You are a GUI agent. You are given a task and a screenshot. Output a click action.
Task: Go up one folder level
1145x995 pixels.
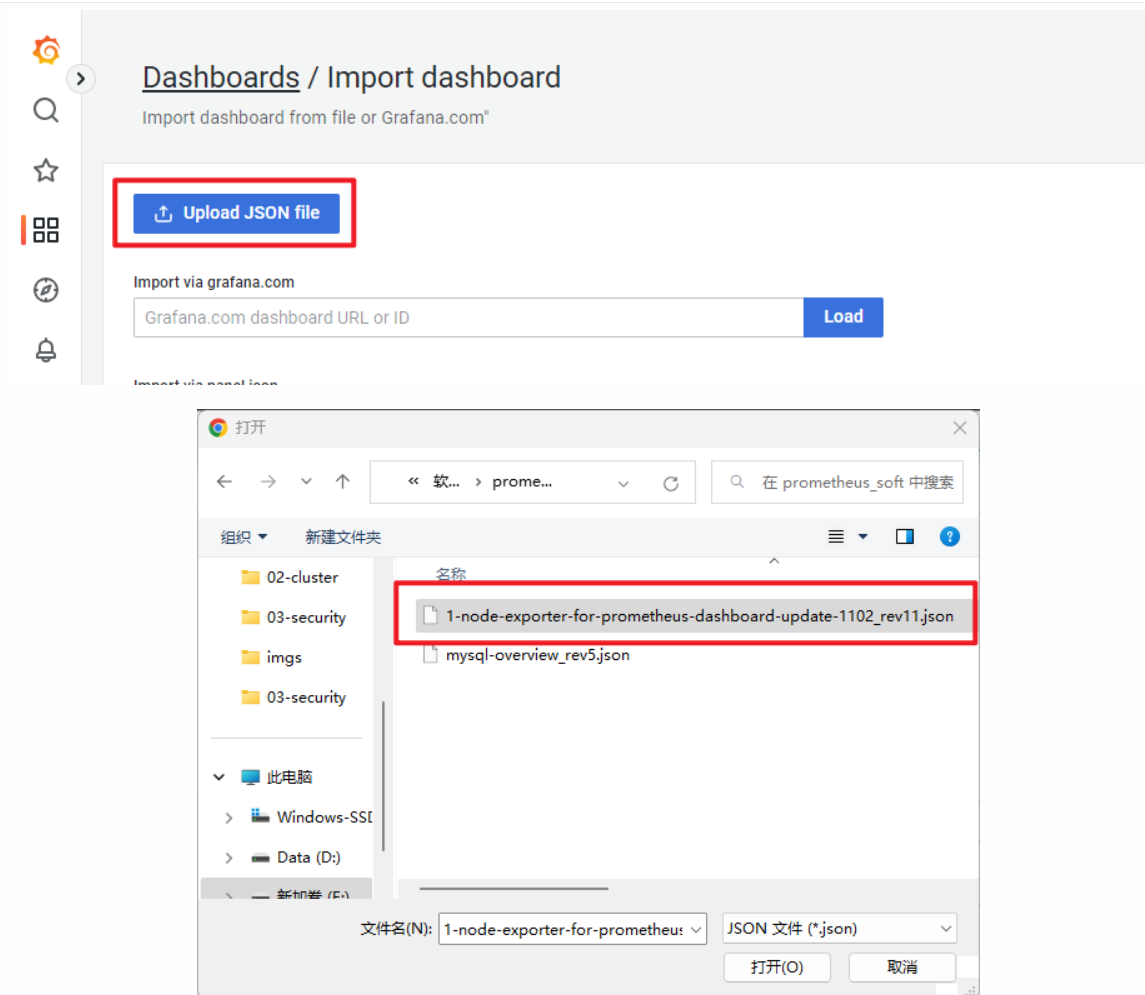click(x=342, y=482)
